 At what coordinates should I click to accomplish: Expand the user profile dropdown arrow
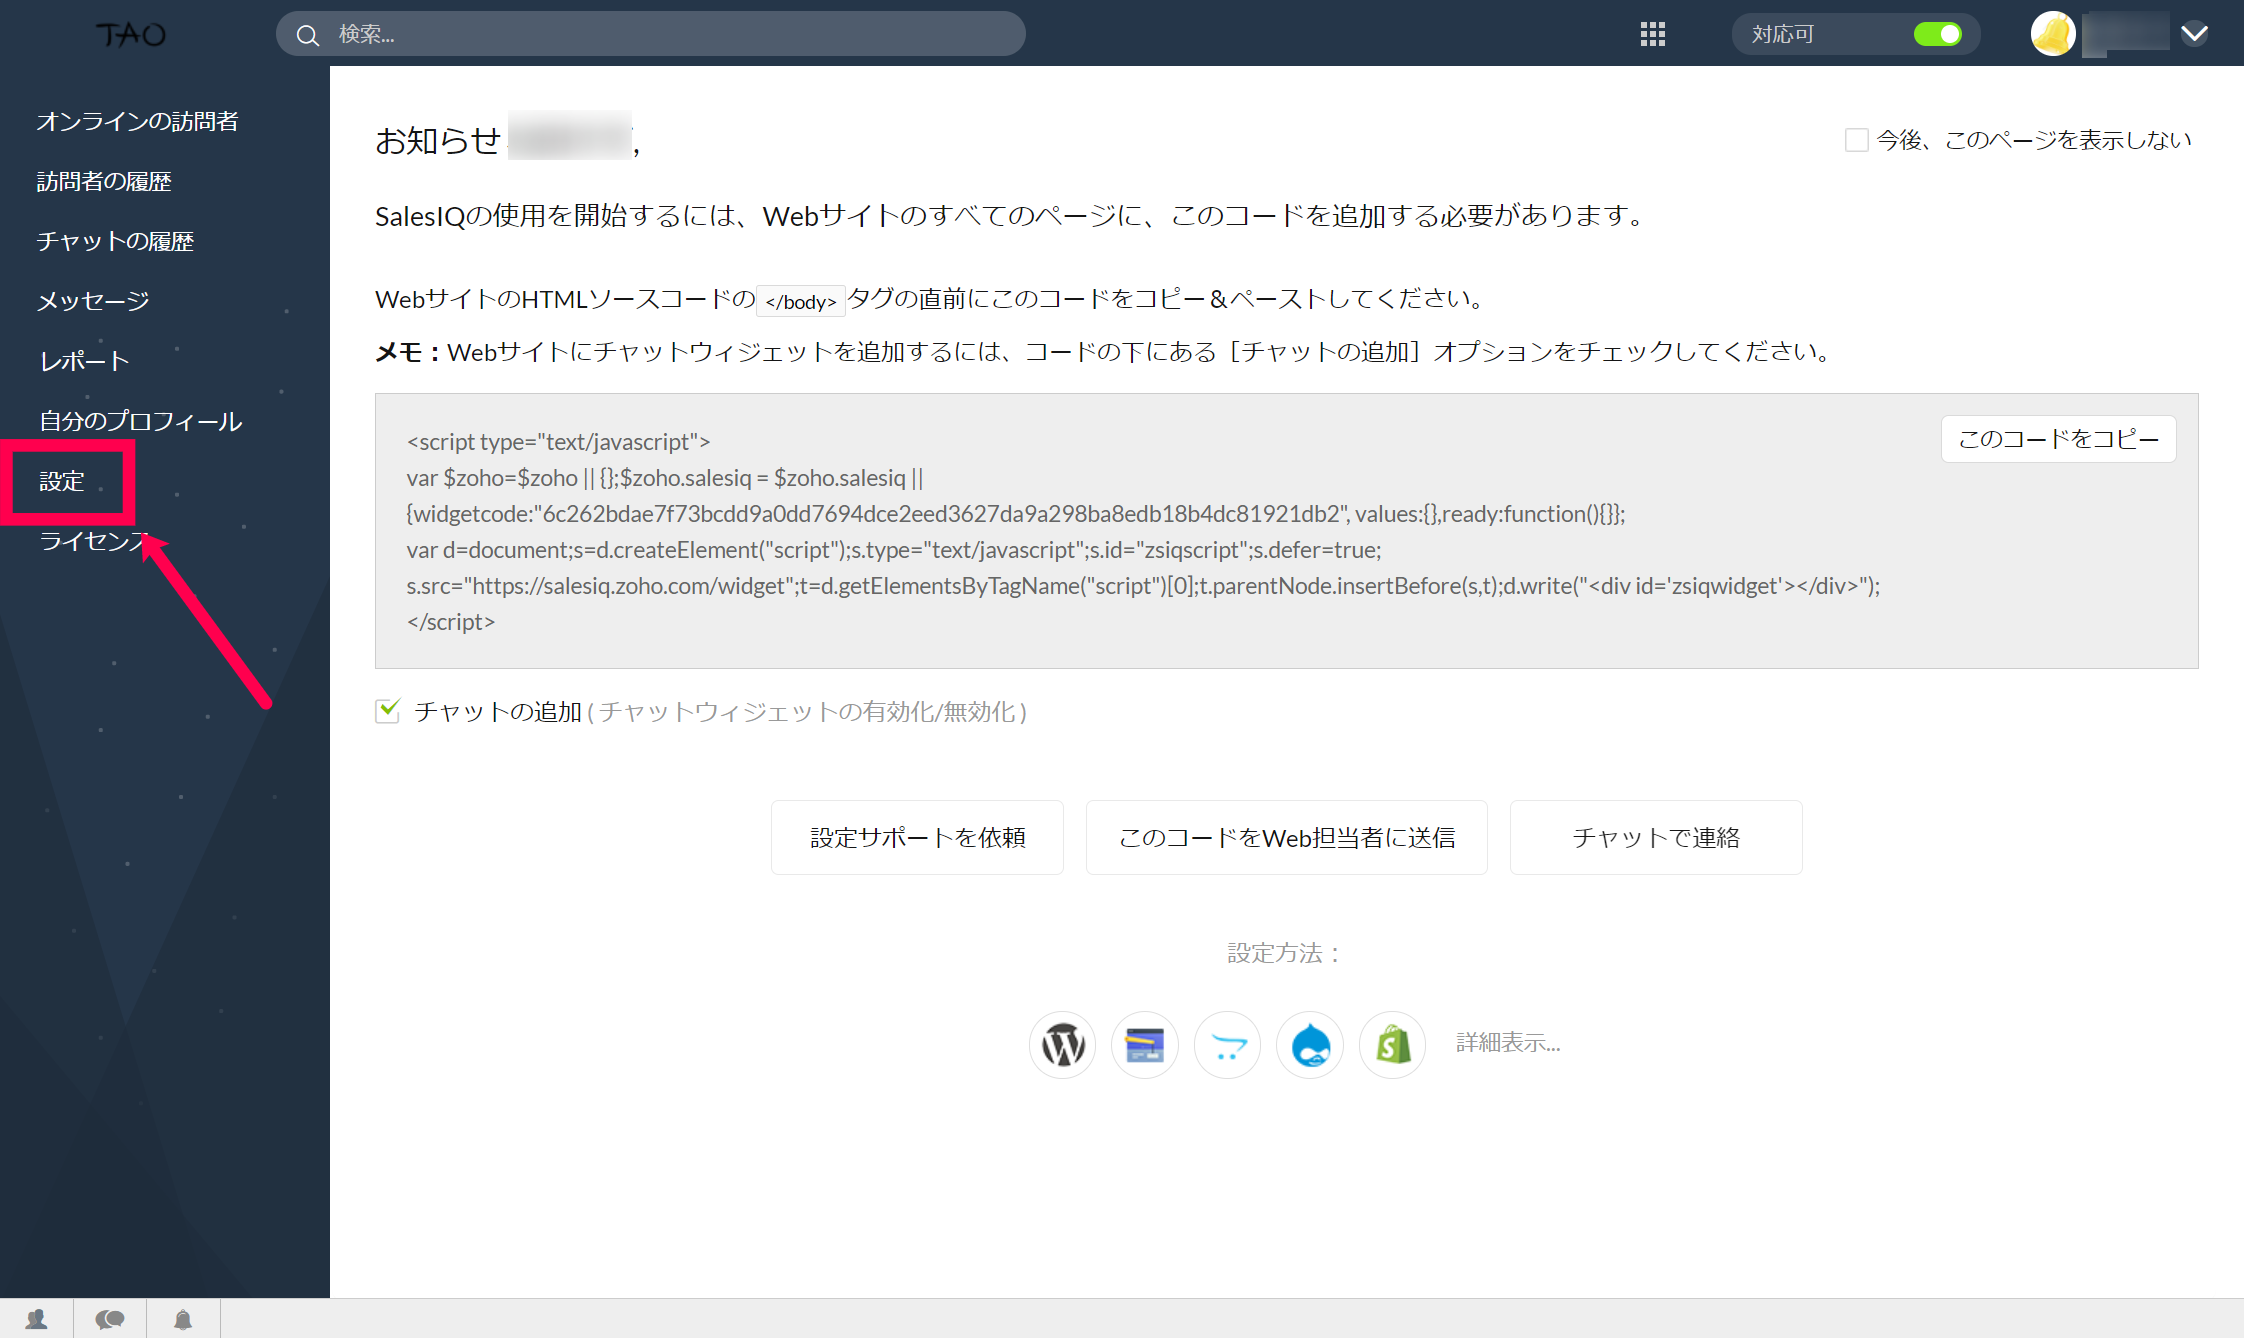tap(2195, 34)
